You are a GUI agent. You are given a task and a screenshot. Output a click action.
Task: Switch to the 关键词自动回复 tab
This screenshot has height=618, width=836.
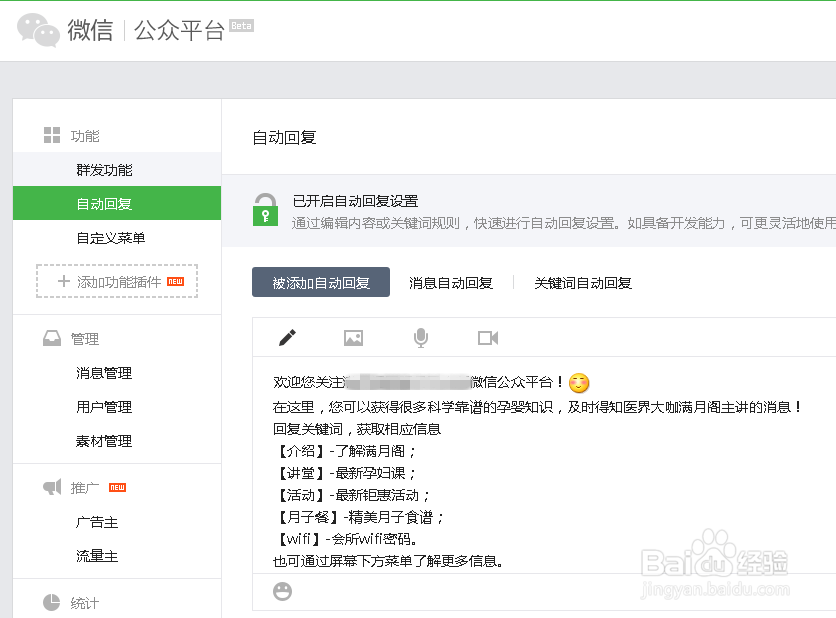click(584, 282)
